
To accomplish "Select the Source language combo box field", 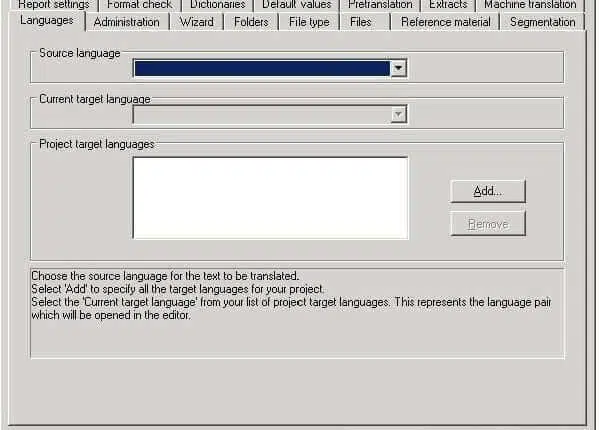I will [x=270, y=68].
